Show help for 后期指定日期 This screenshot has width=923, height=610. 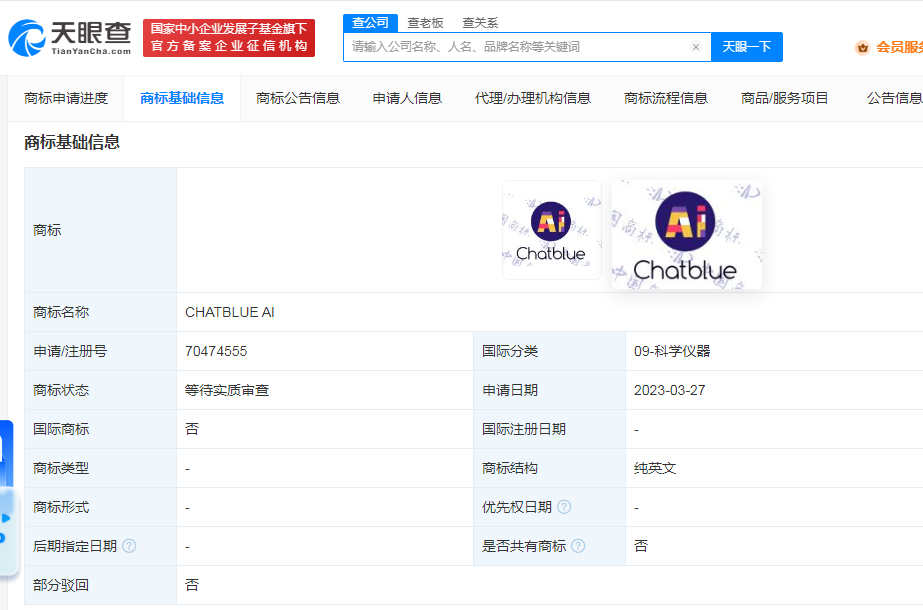coord(129,546)
